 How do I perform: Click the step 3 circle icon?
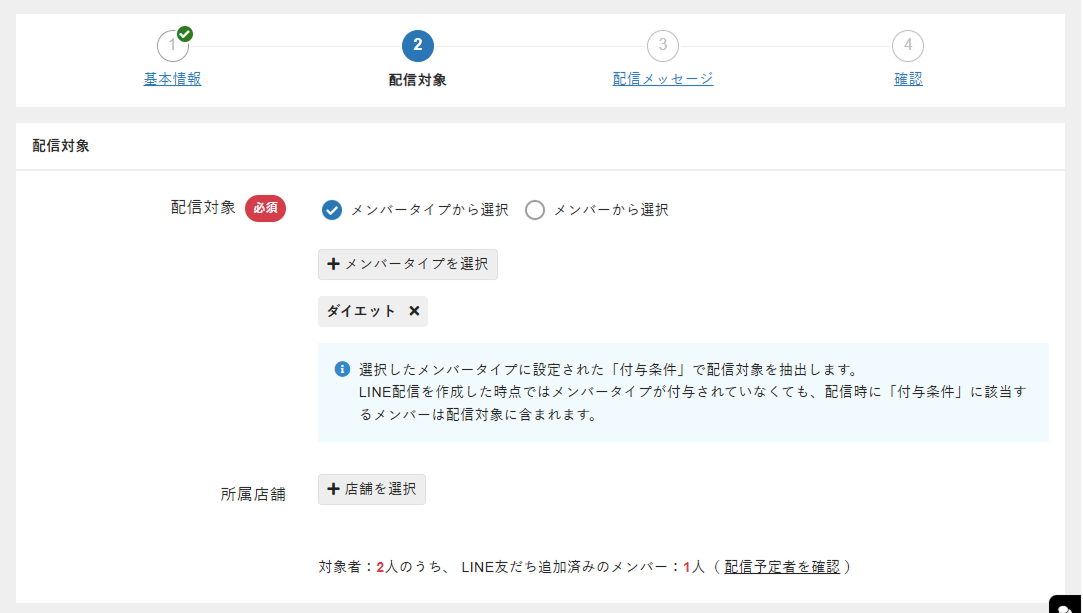[x=663, y=44]
